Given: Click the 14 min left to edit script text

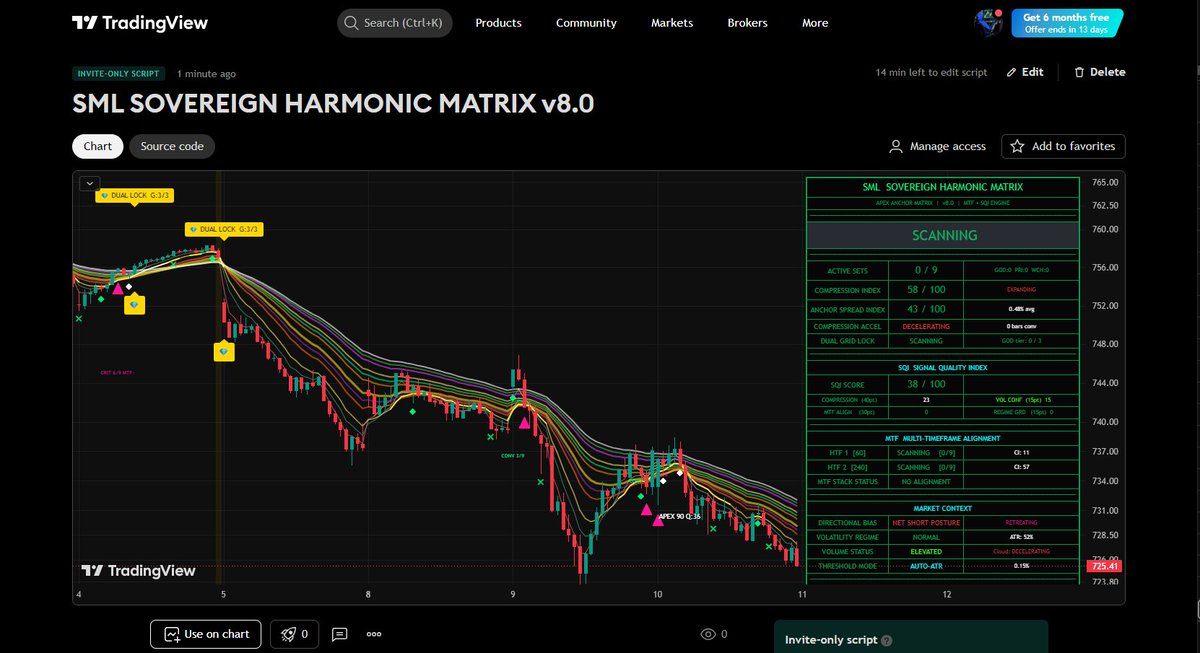Looking at the screenshot, I should 931,72.
